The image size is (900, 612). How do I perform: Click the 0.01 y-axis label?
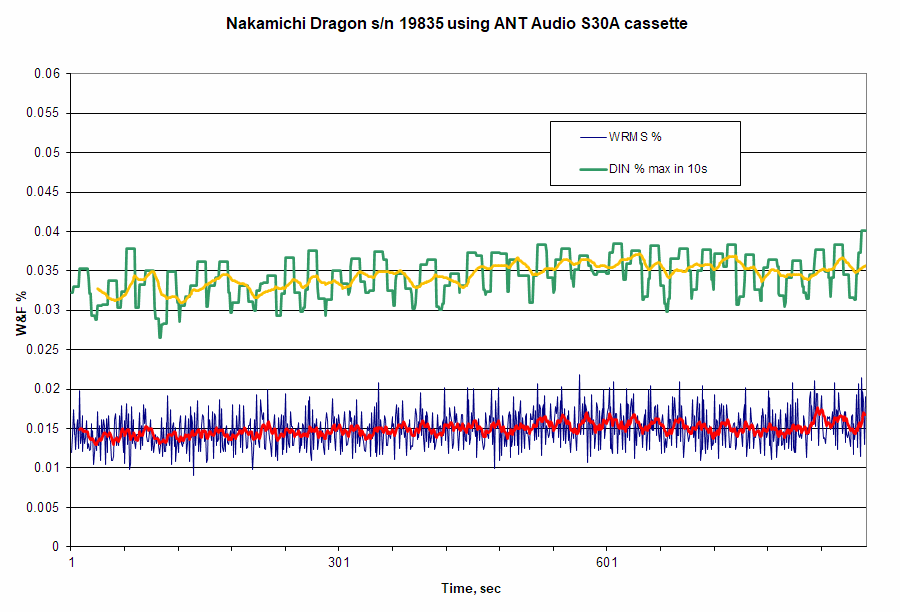pos(46,467)
